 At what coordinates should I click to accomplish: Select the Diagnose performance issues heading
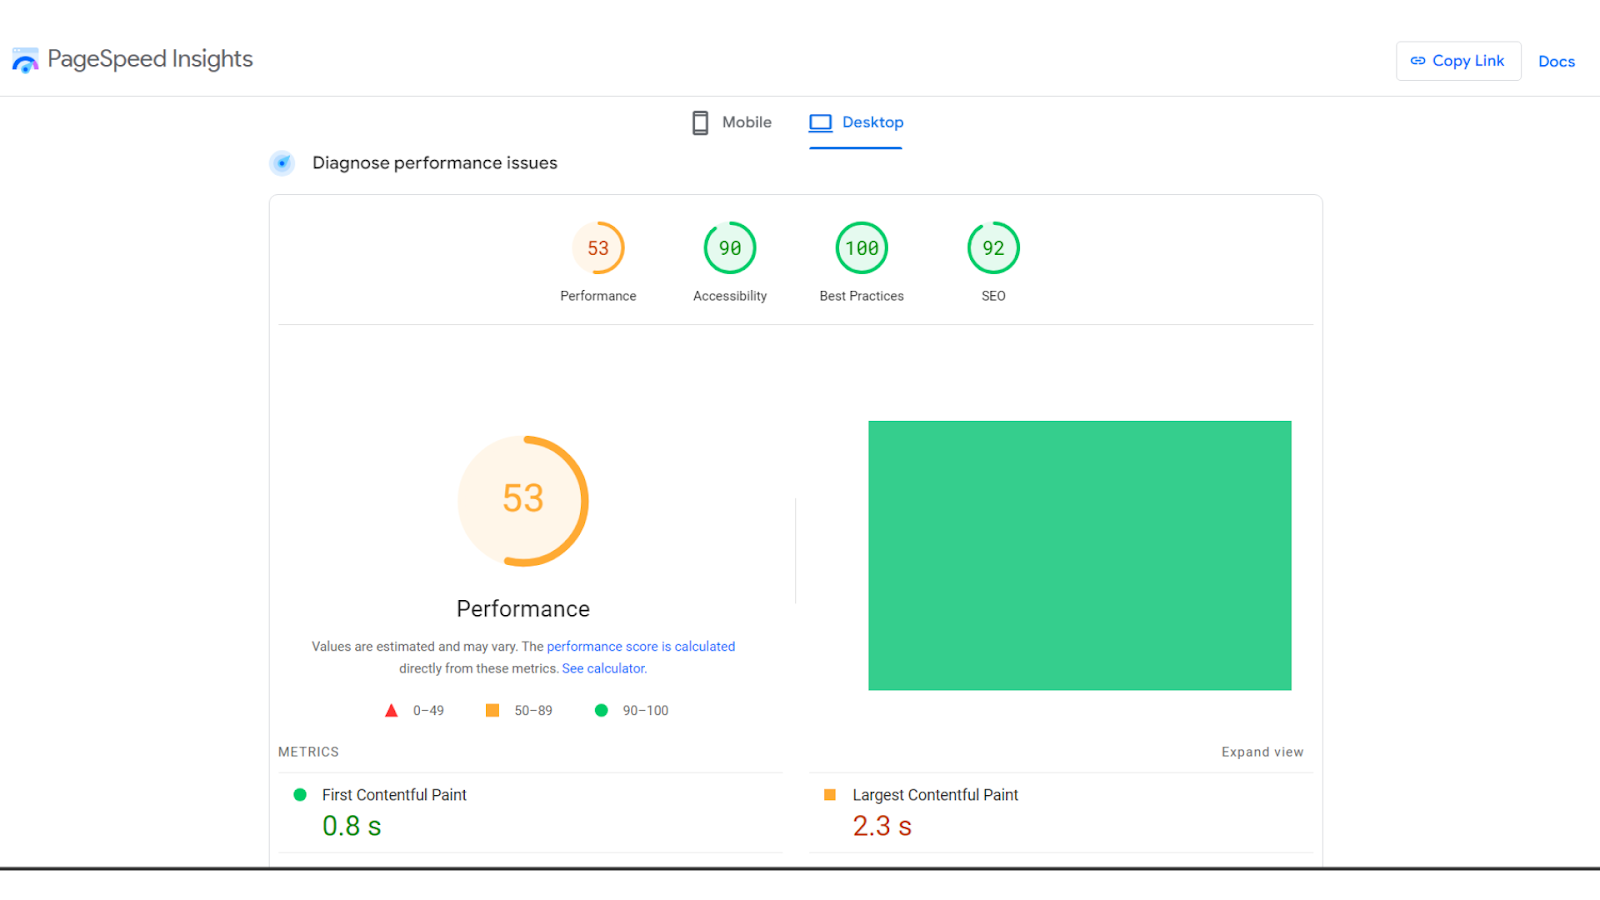click(x=435, y=163)
